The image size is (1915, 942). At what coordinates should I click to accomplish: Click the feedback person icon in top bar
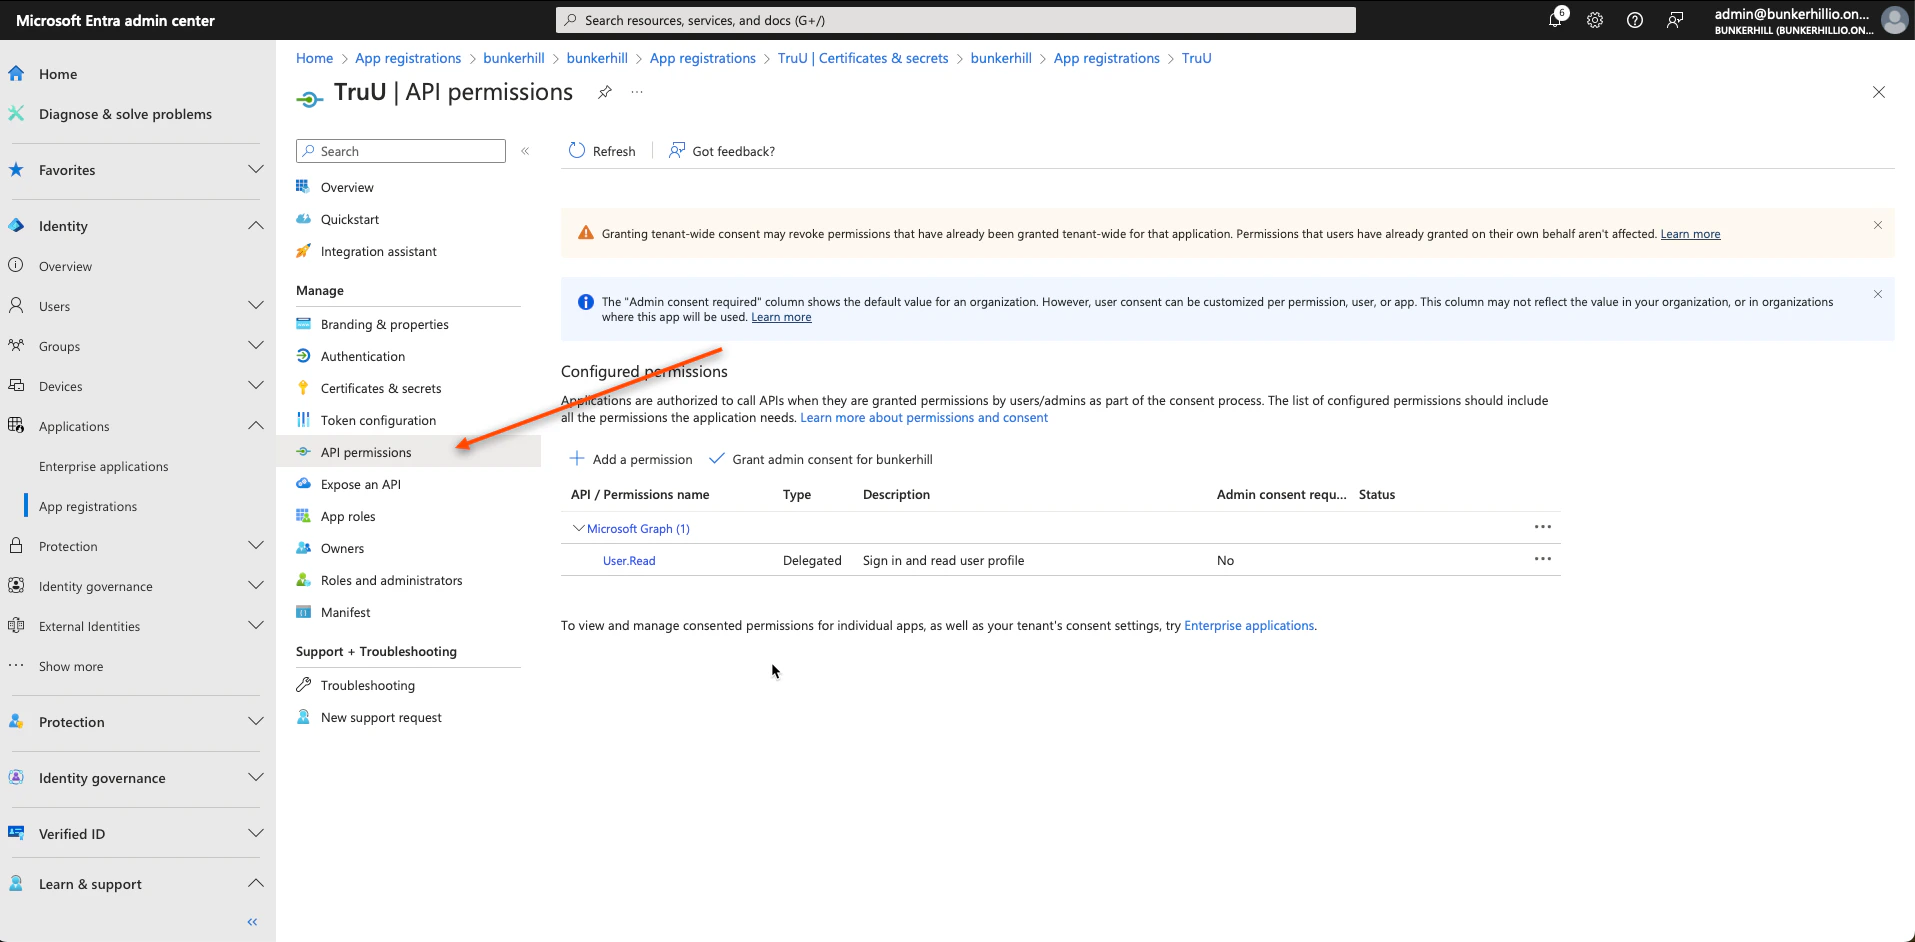click(x=1675, y=20)
